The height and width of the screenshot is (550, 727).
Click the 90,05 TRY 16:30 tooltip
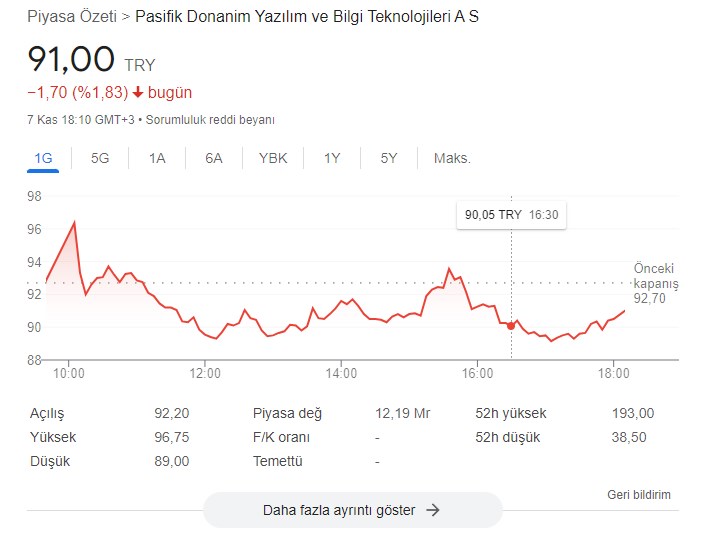(x=511, y=215)
